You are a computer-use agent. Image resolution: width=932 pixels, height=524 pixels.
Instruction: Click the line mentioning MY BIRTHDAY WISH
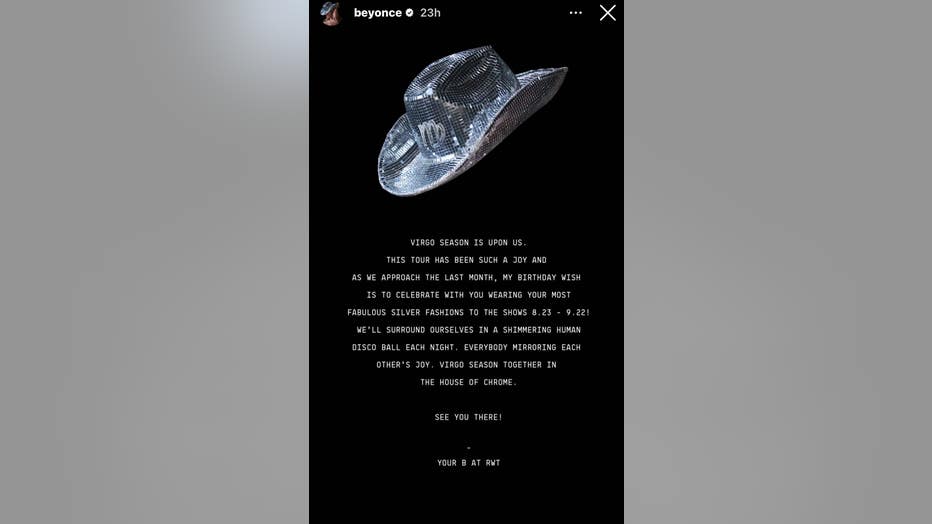(x=467, y=277)
